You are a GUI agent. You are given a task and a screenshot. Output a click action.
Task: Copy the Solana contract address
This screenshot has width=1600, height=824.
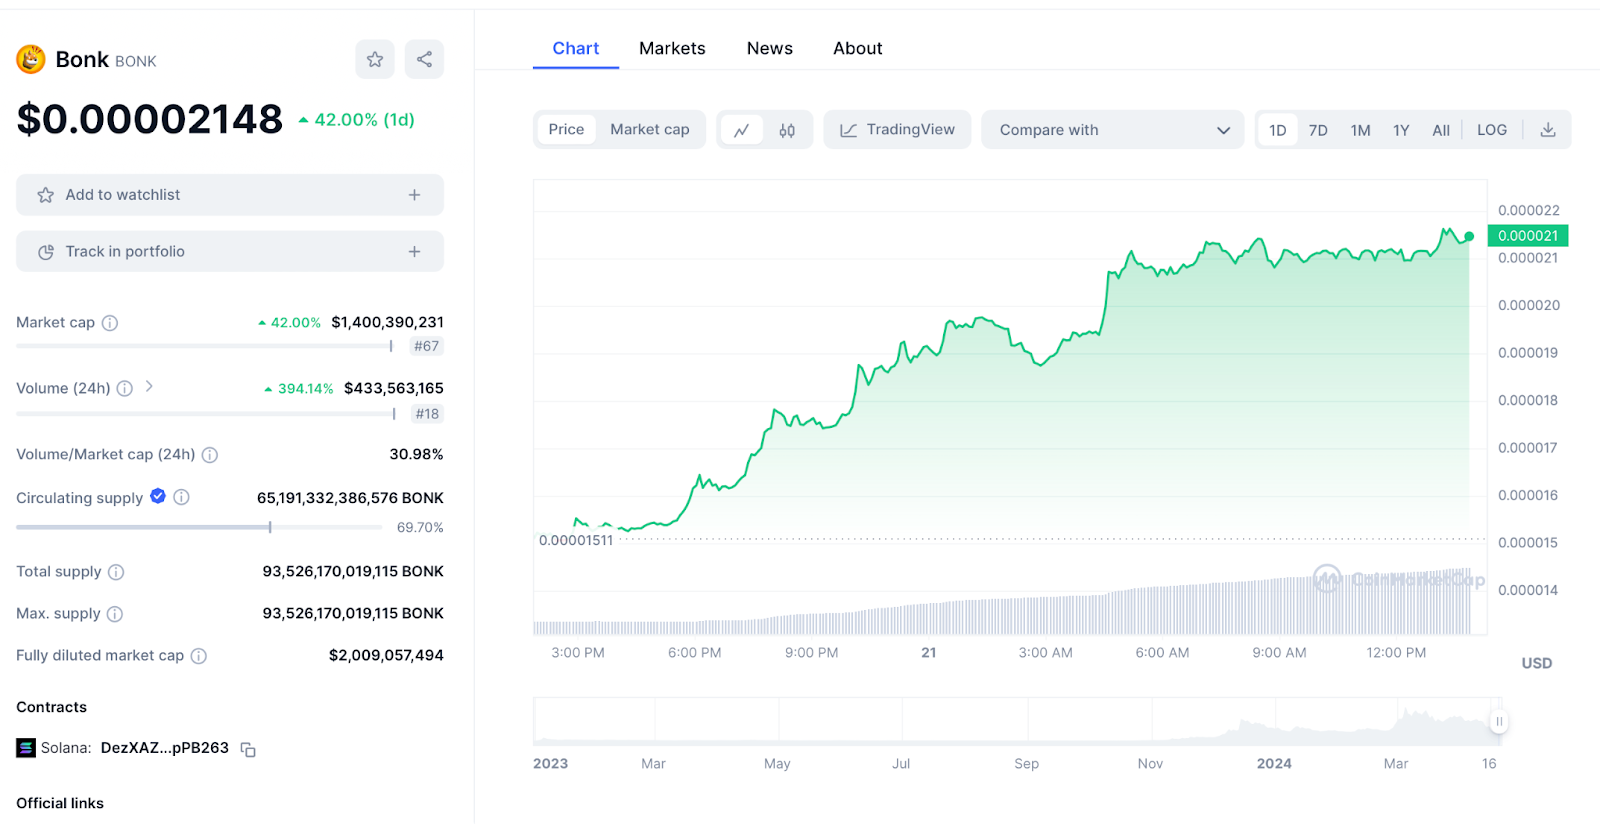click(x=248, y=749)
